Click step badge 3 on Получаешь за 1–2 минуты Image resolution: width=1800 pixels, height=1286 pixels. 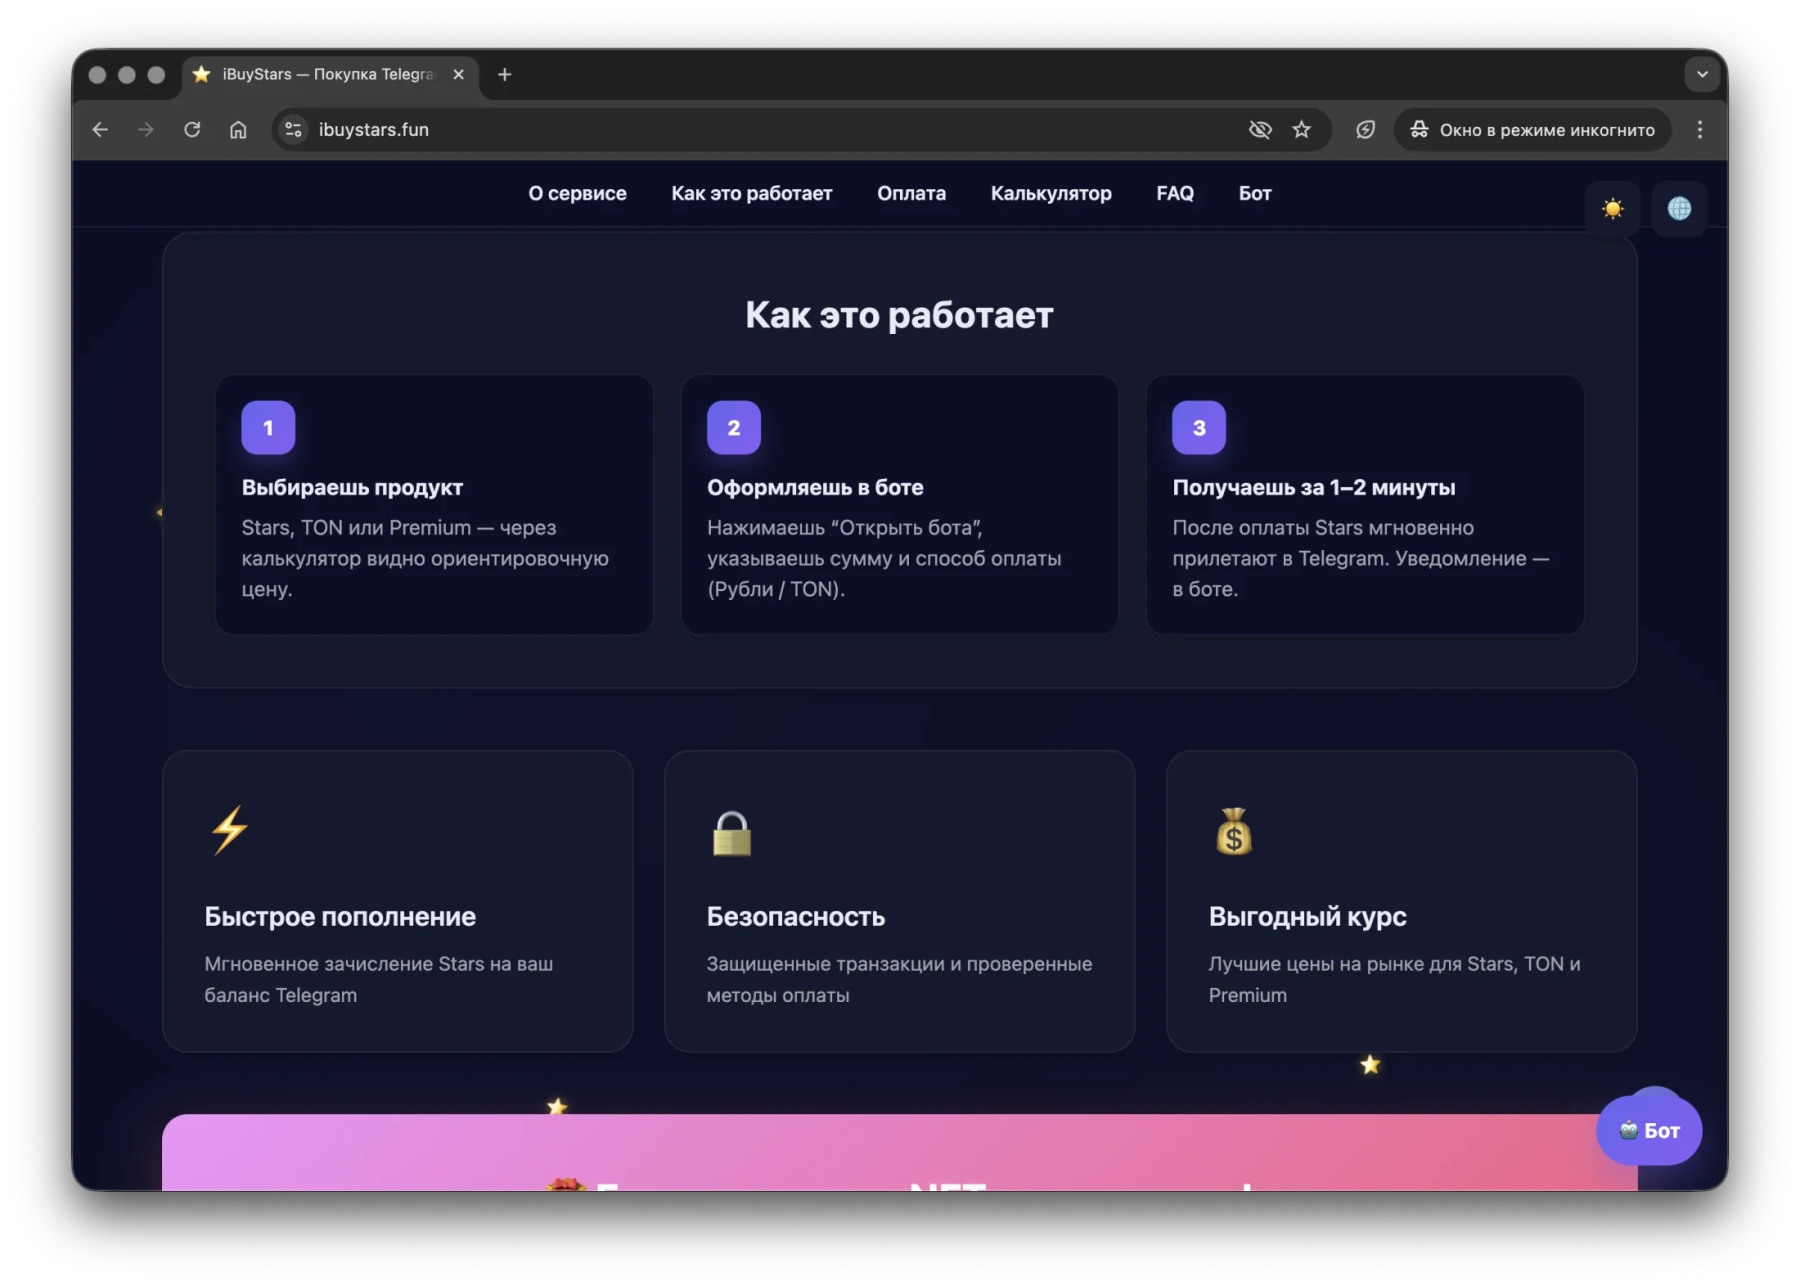point(1199,427)
